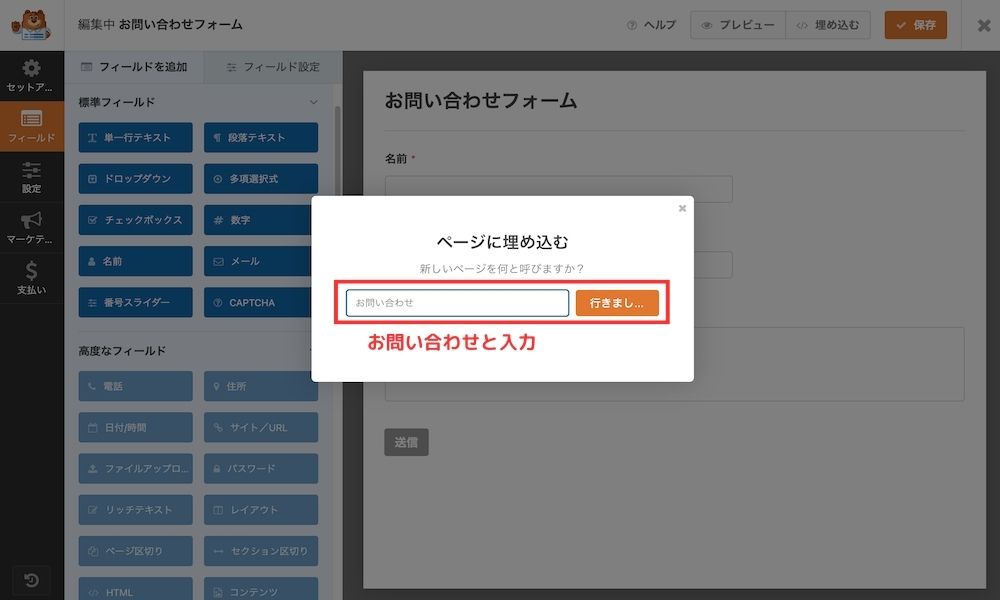Click the 行きまし... orange button
Screen dimensions: 1000x600
[617, 303]
